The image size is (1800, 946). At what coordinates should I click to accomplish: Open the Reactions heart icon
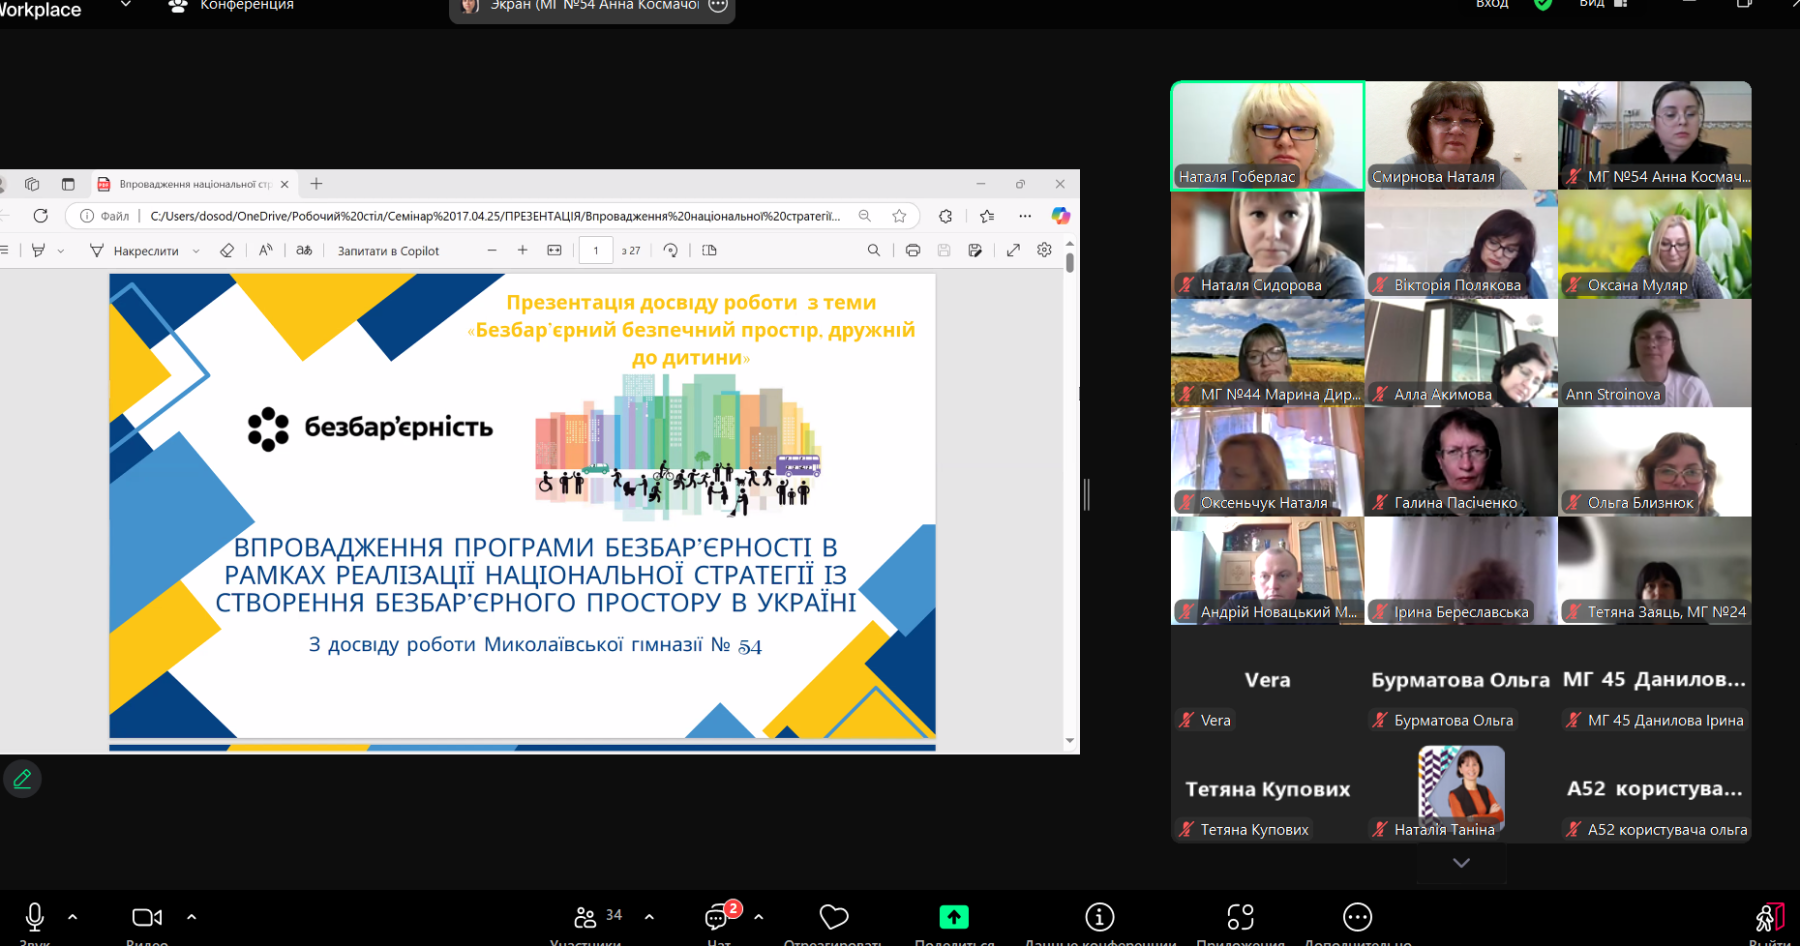click(833, 917)
